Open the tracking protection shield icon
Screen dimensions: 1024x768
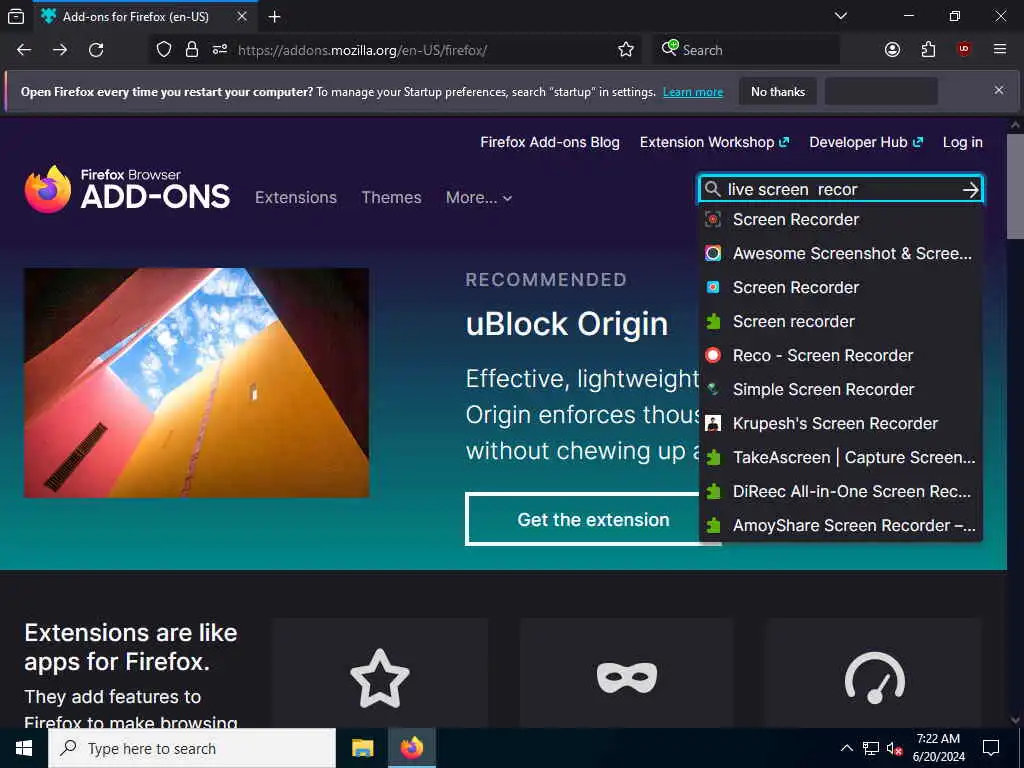(x=164, y=50)
